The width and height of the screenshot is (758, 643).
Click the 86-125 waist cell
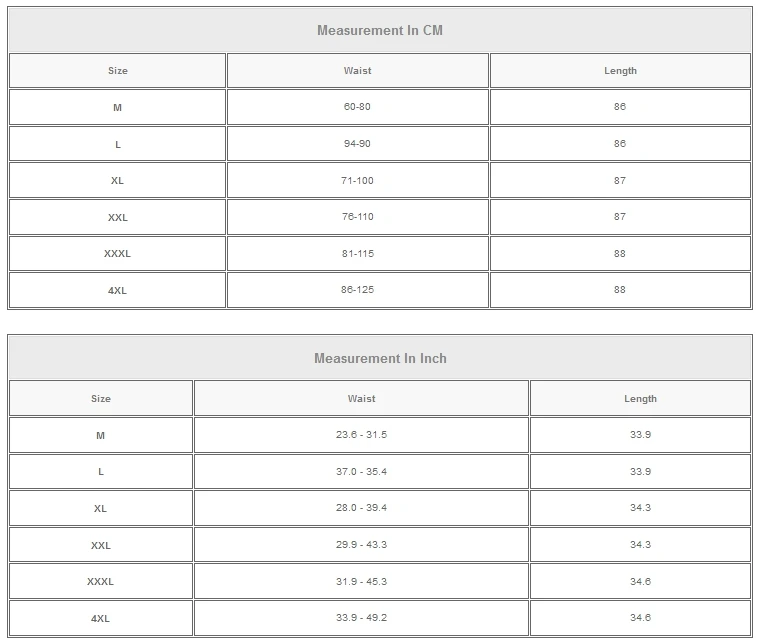[x=357, y=290]
